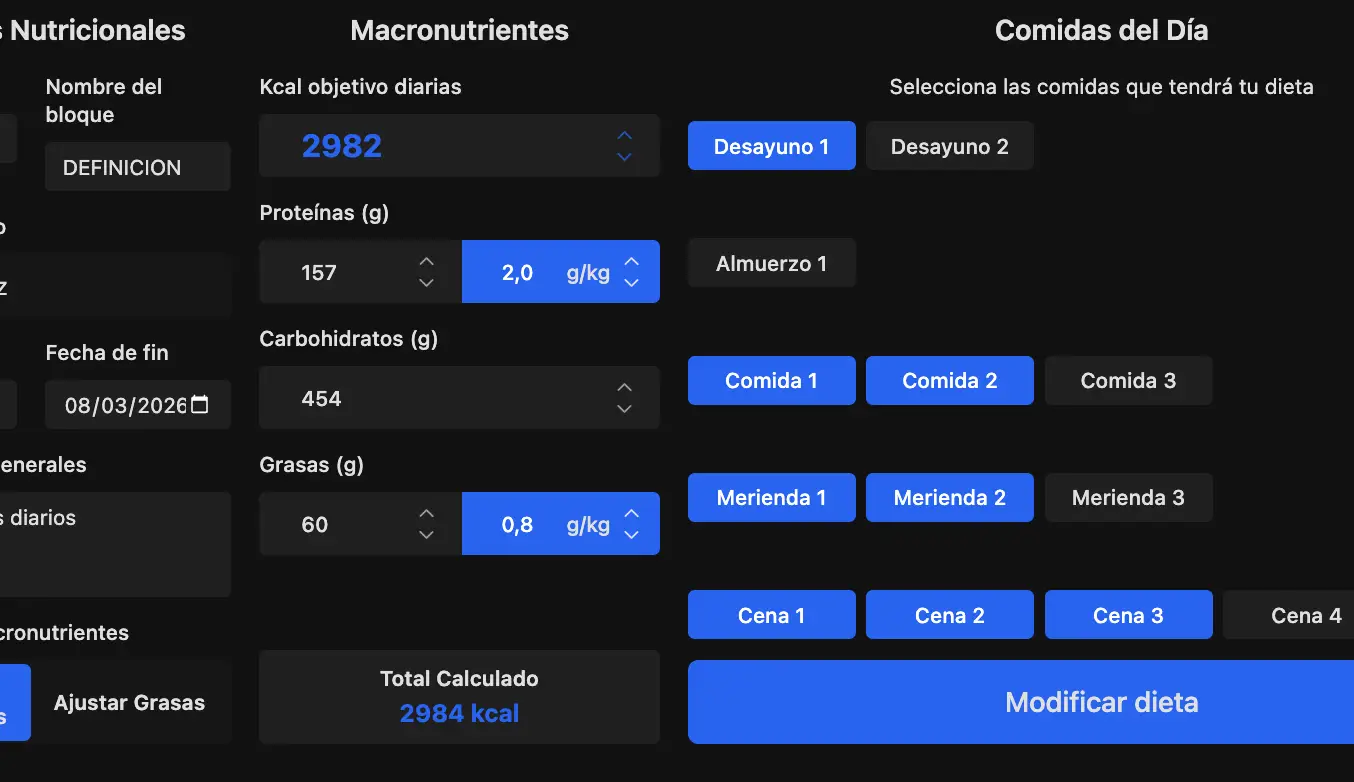Deselect the Desayuno 1 meal
1354x782 pixels.
(x=771, y=146)
